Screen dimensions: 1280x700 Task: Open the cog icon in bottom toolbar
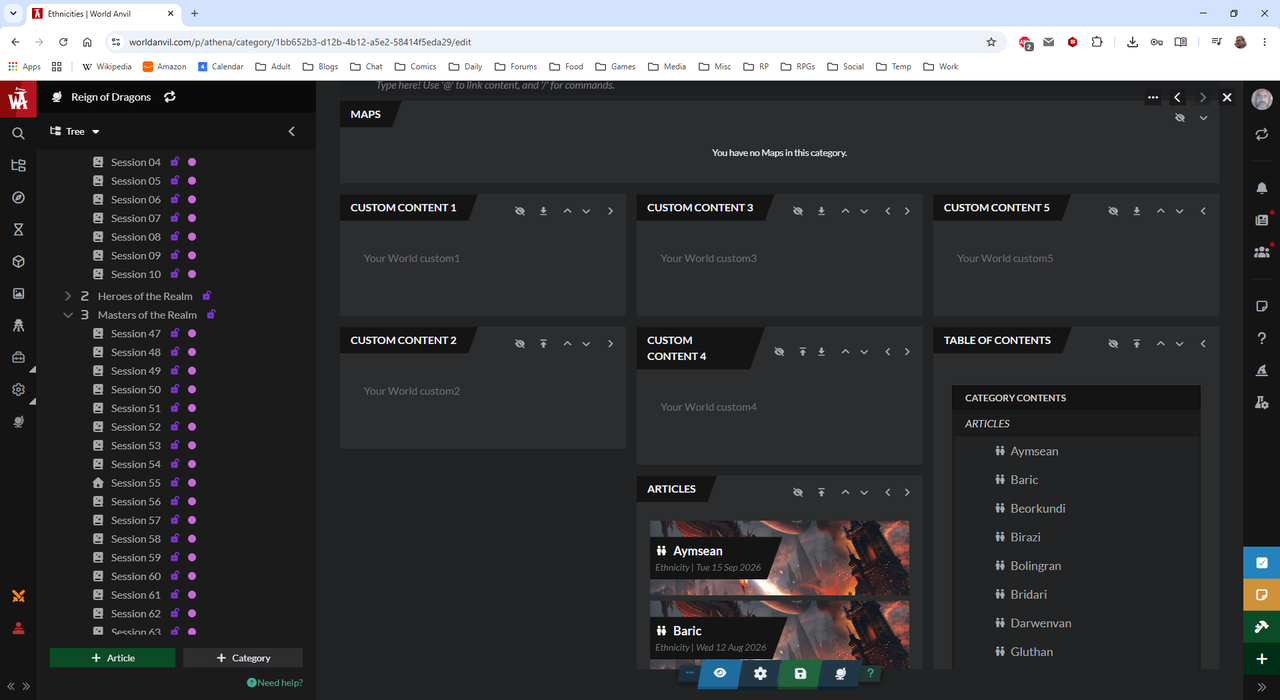pyautogui.click(x=760, y=674)
